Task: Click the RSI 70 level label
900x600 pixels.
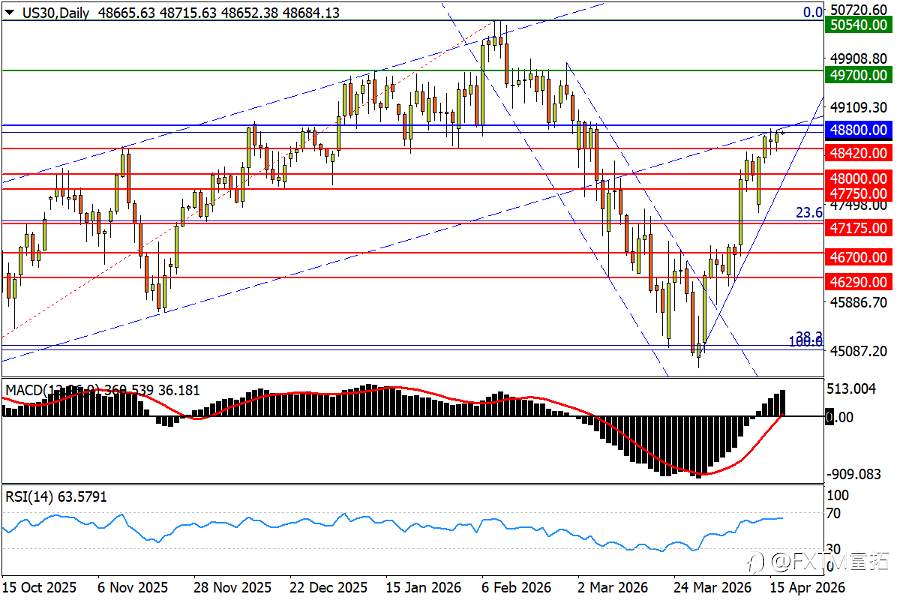Action: pos(832,513)
